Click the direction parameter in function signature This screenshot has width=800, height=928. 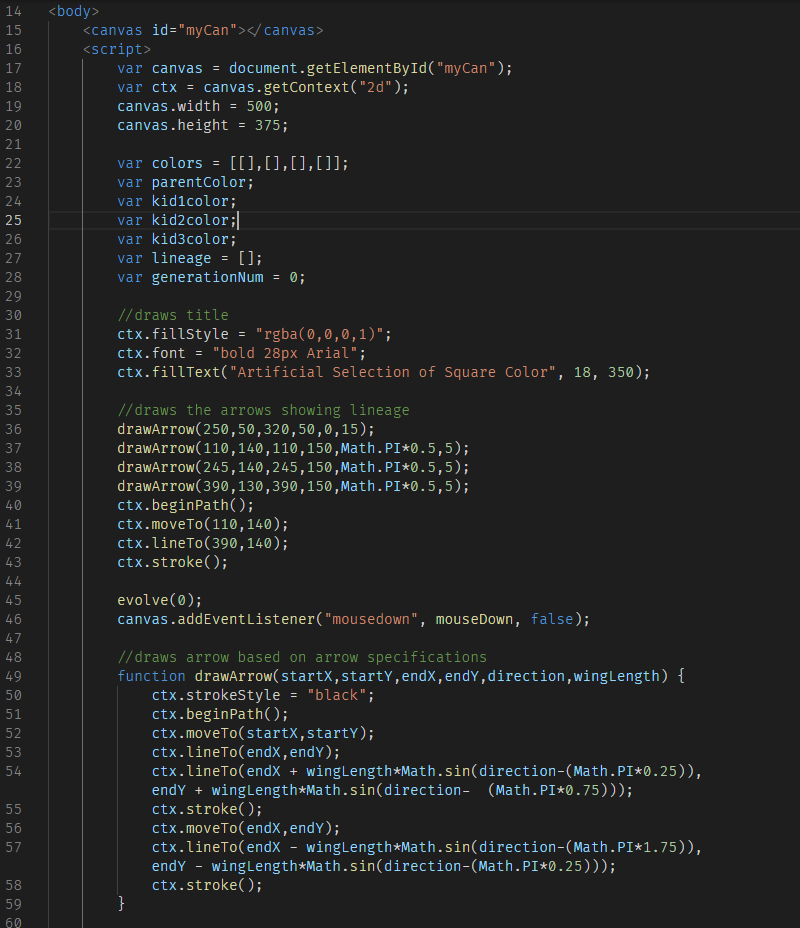coord(525,676)
